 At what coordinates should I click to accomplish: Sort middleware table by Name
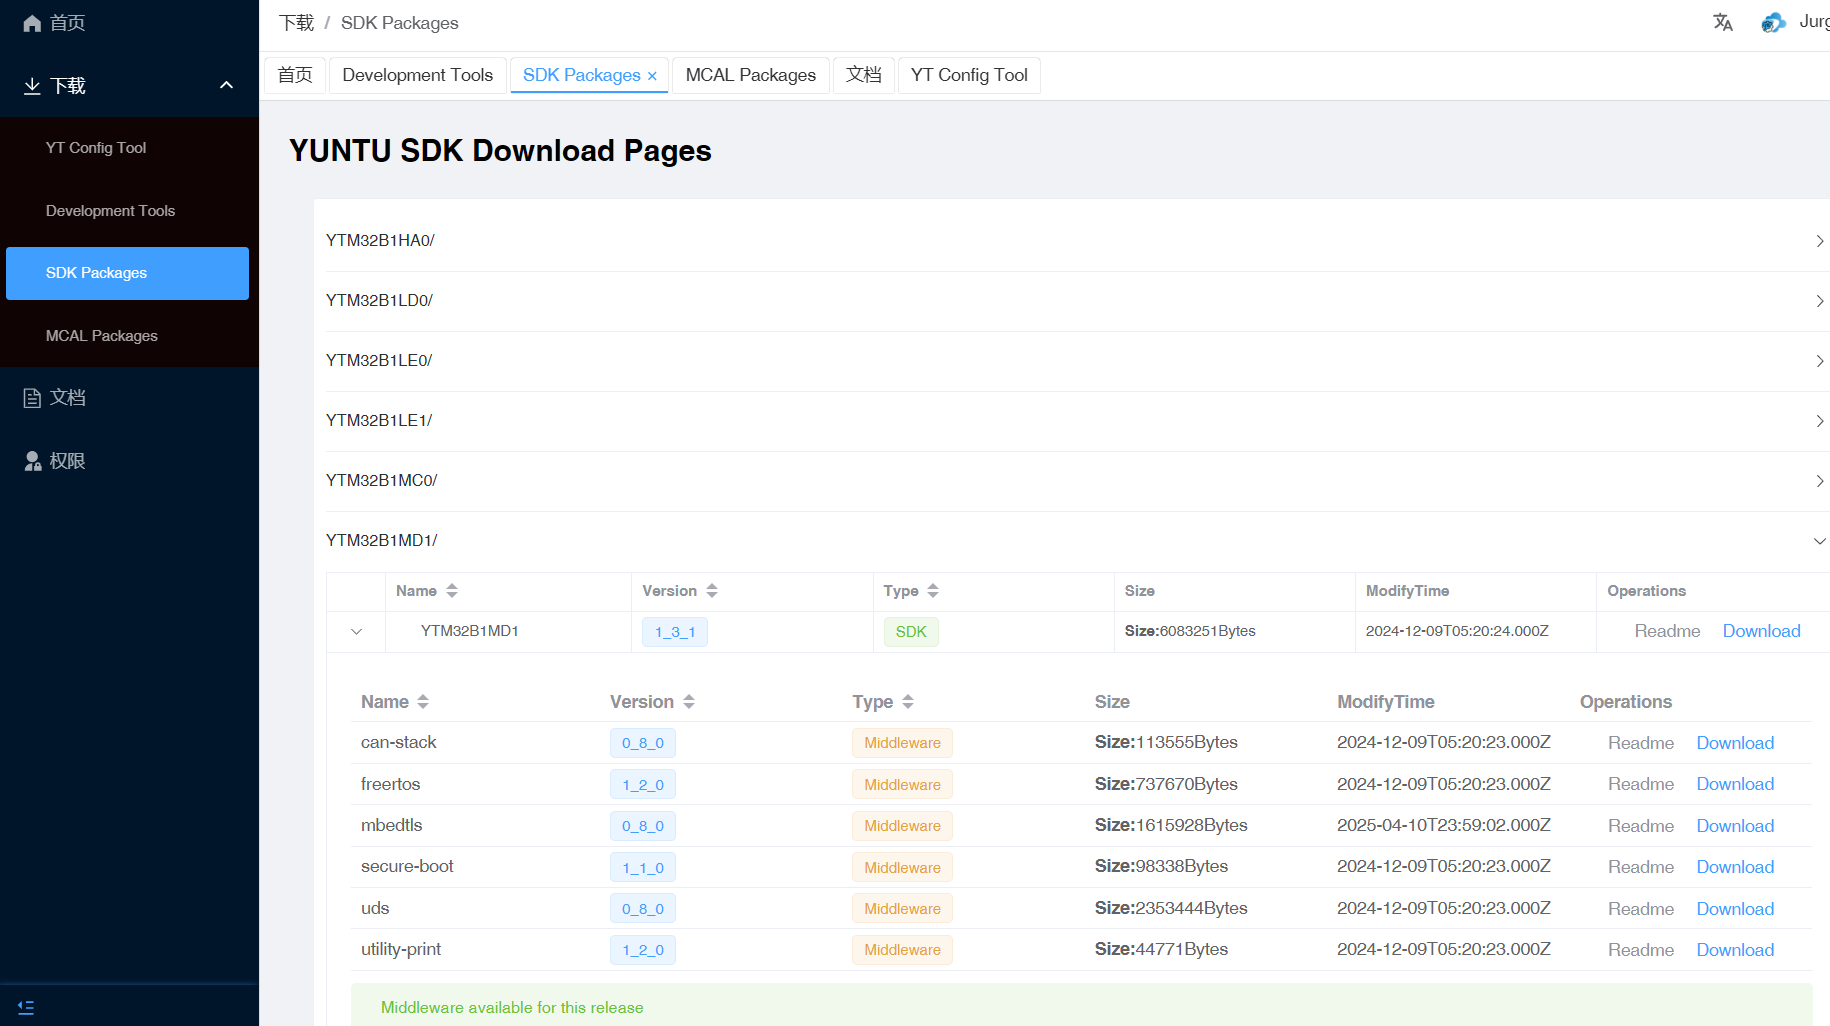423,702
